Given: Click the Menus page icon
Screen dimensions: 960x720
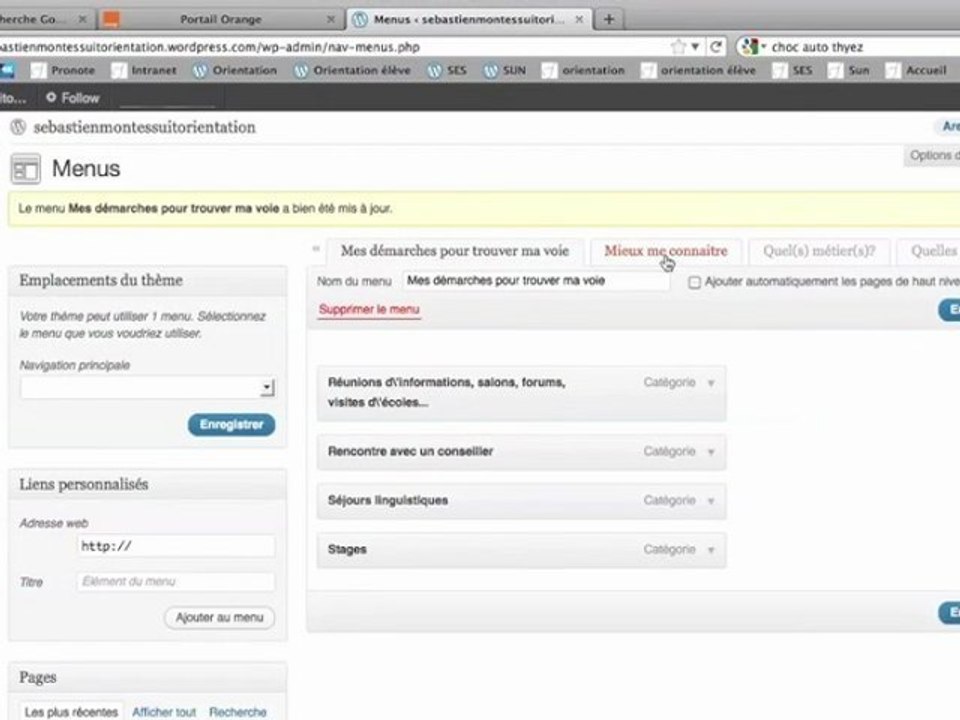Looking at the screenshot, I should pyautogui.click(x=26, y=170).
